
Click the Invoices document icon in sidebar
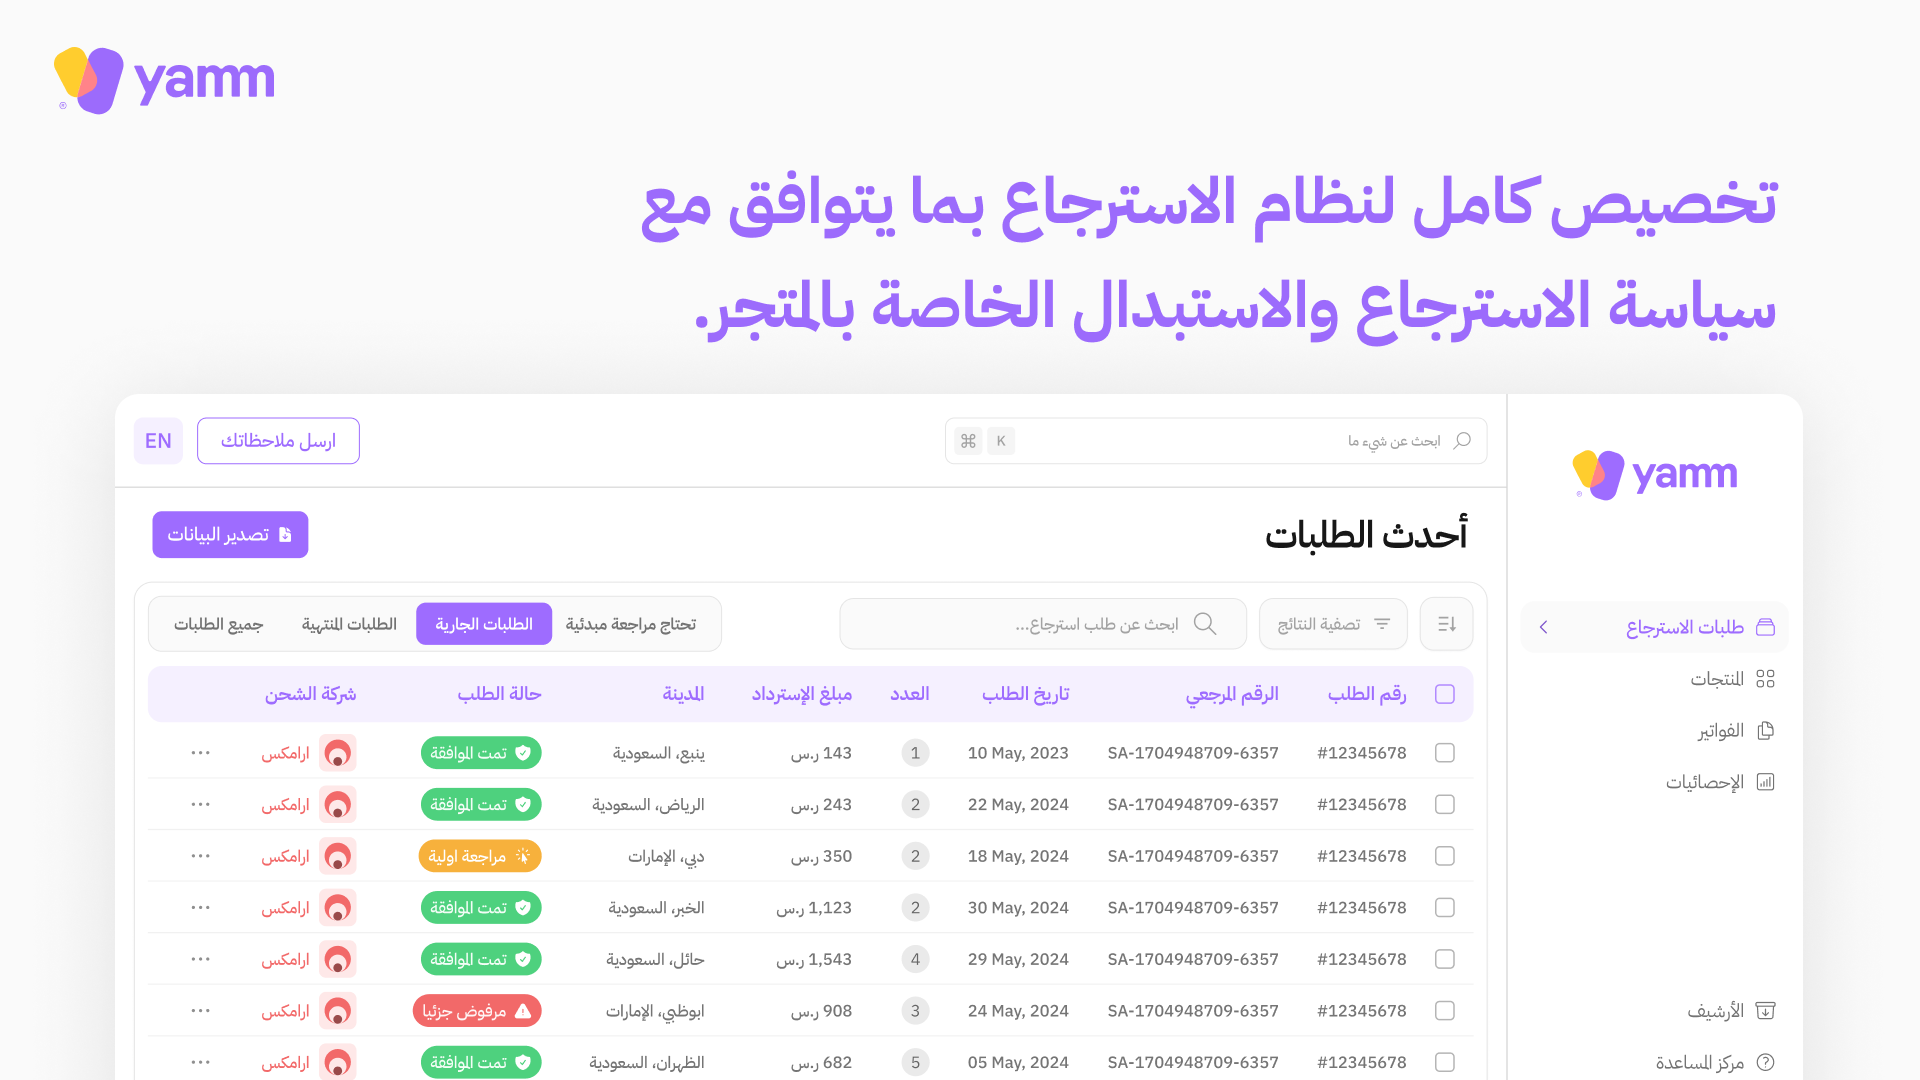(x=1765, y=731)
